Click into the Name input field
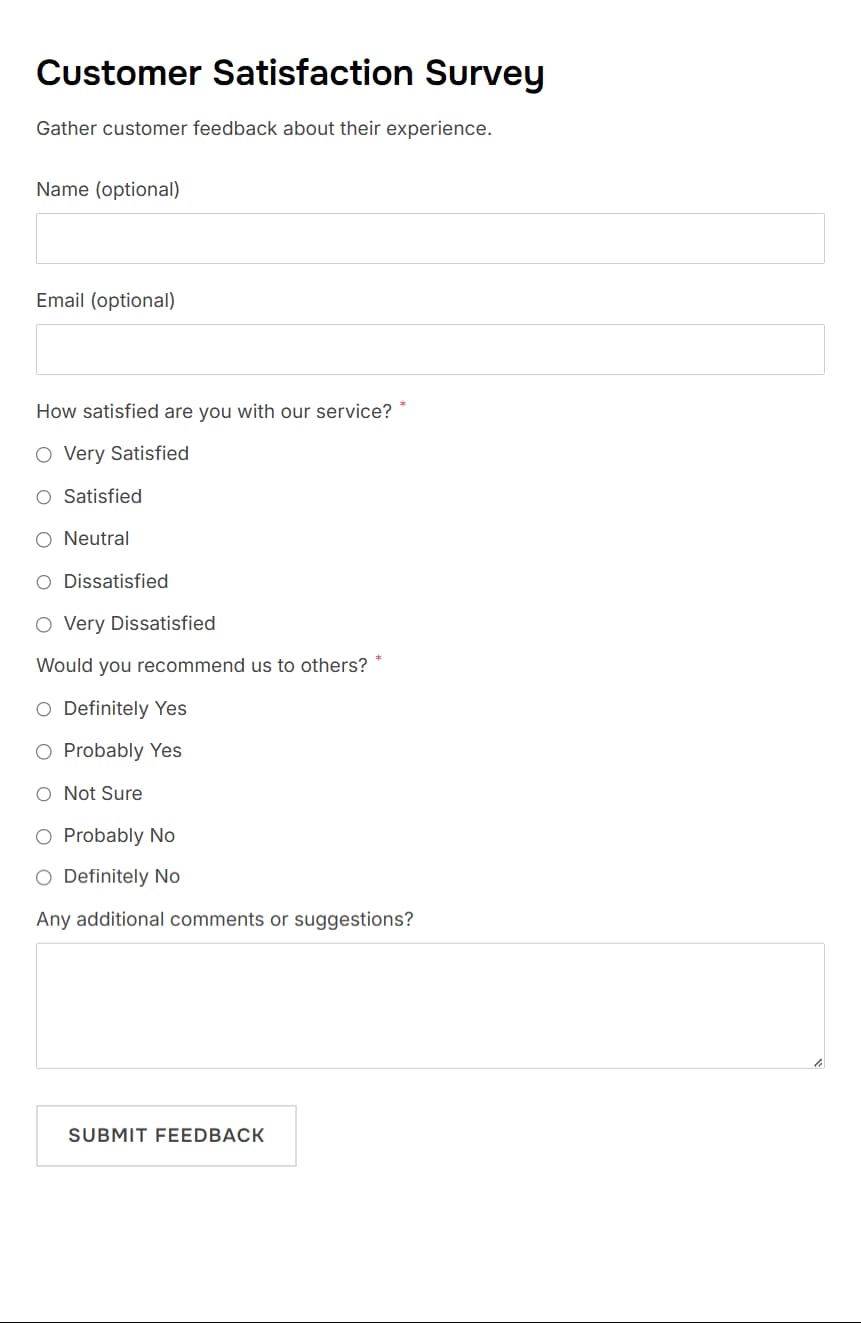Viewport: 861px width, 1323px height. pyautogui.click(x=430, y=238)
